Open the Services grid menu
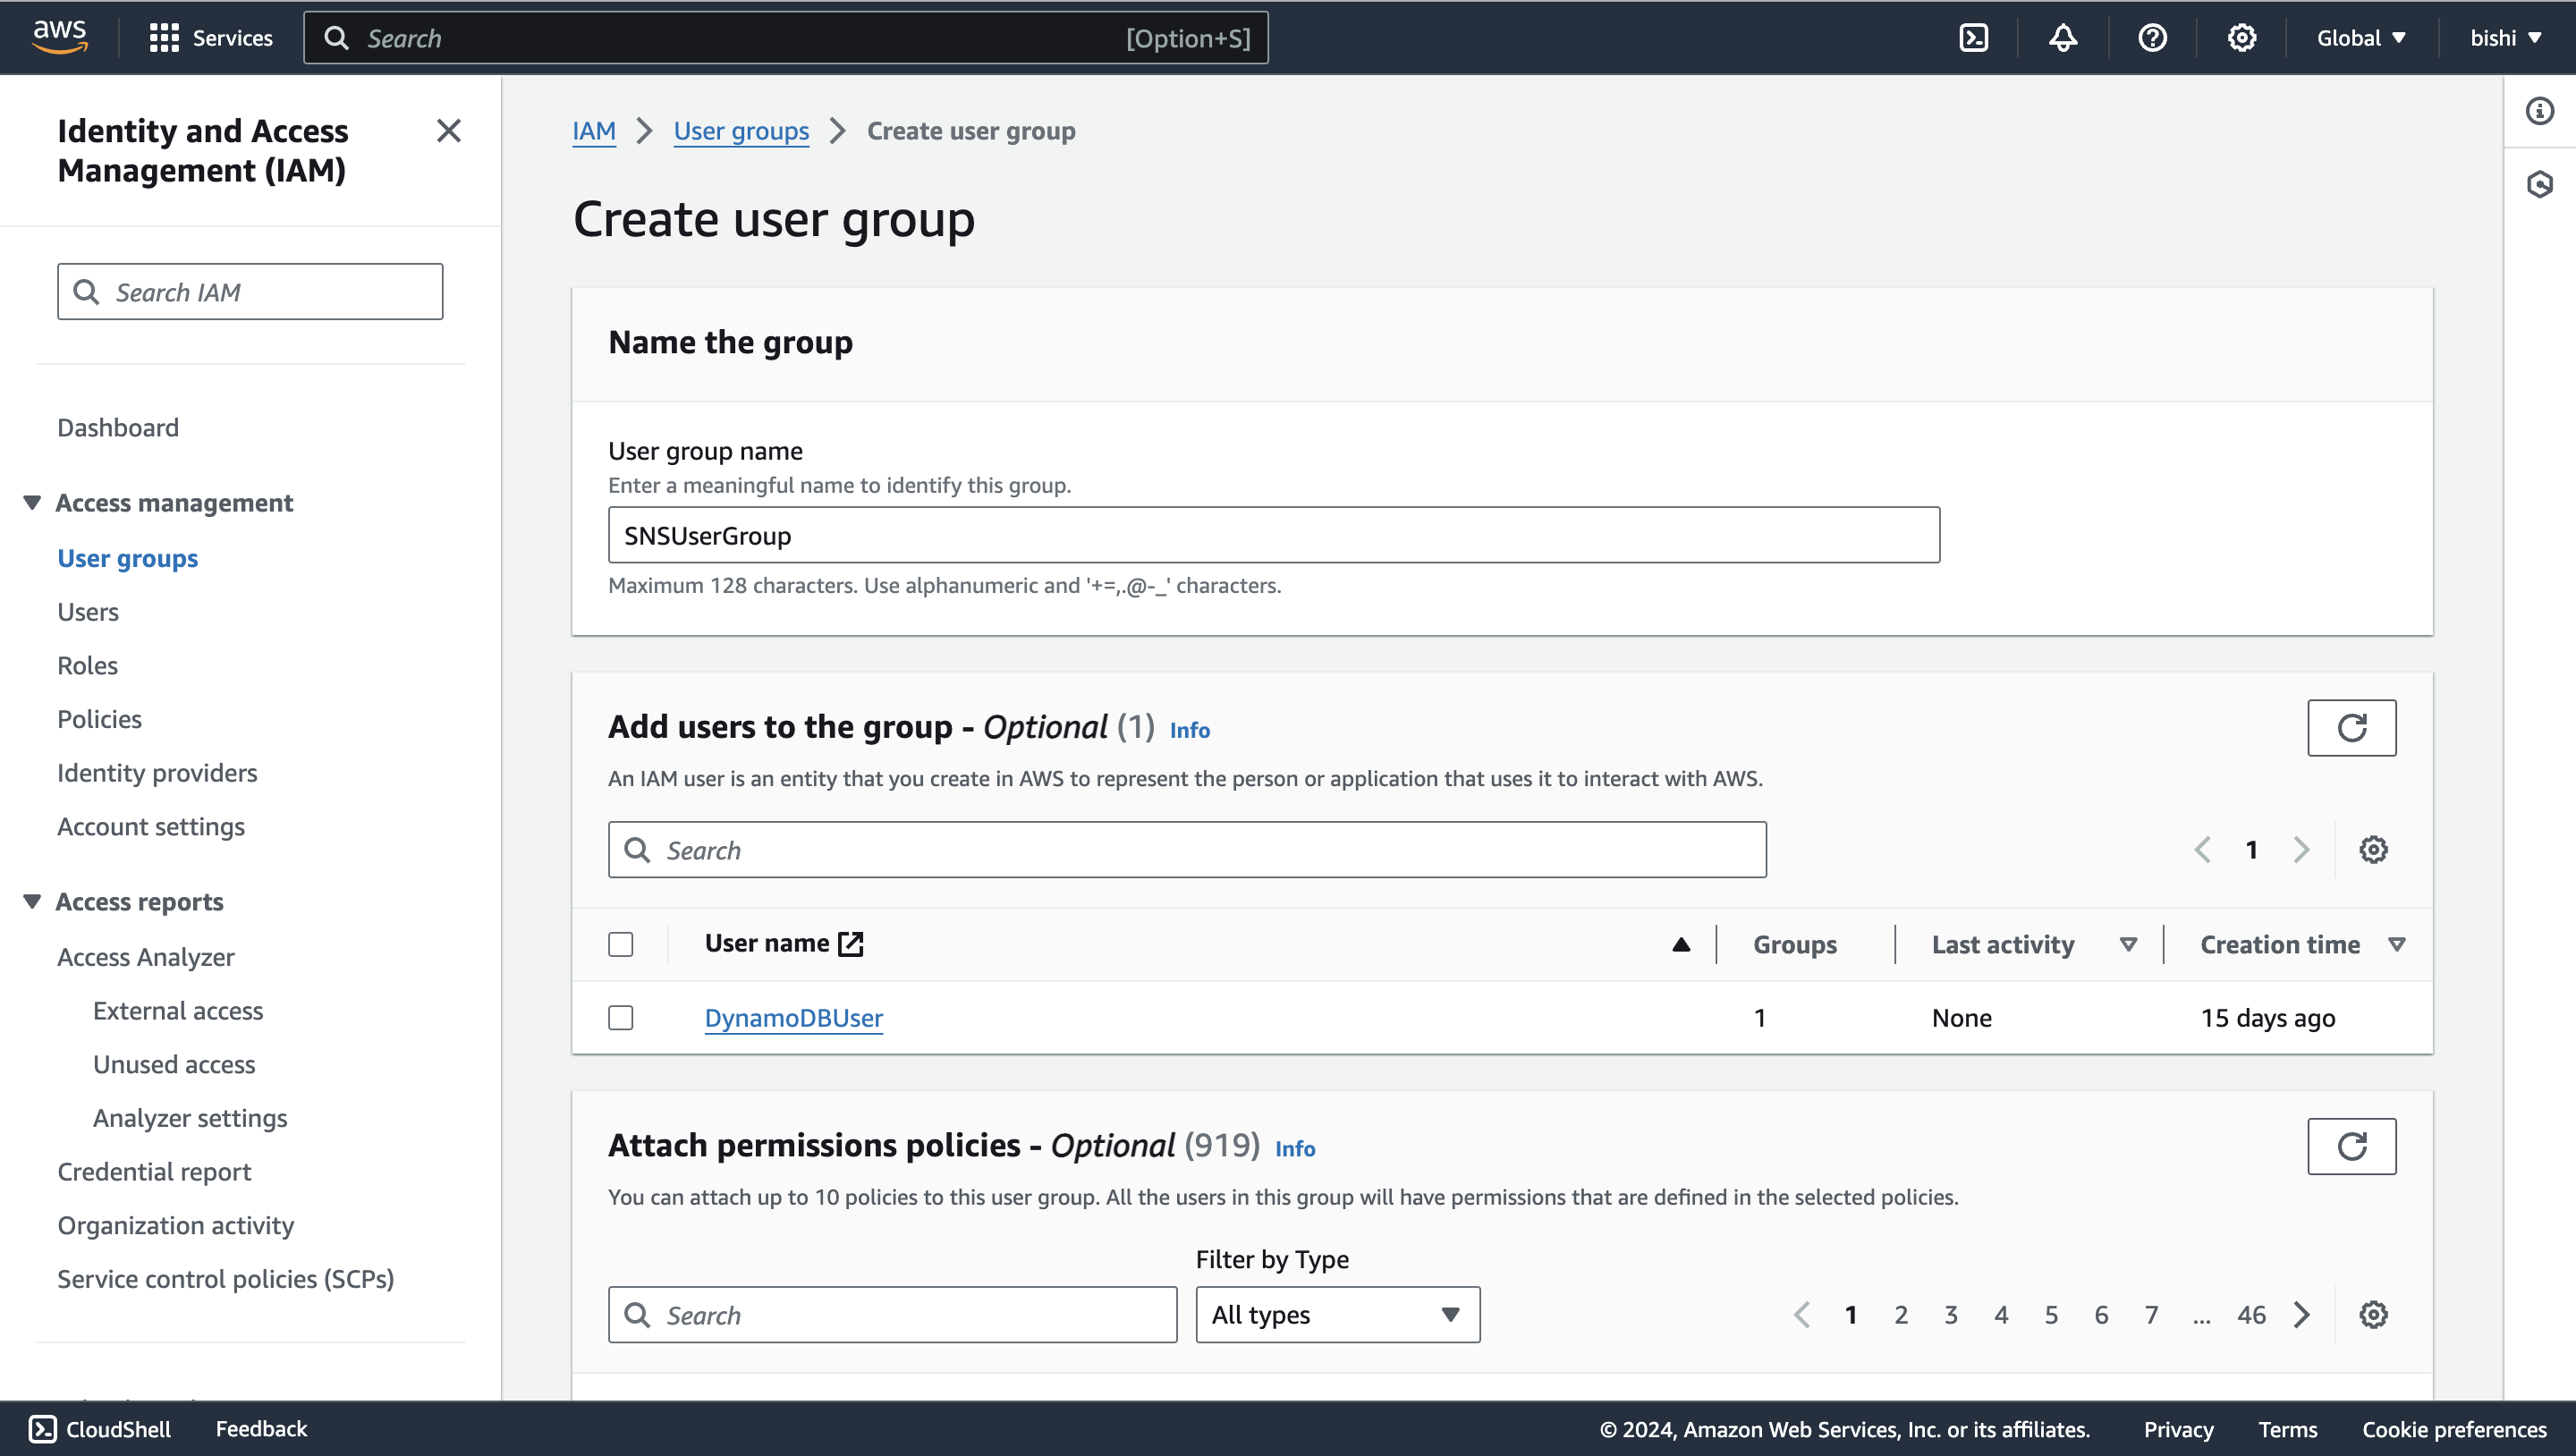This screenshot has width=2576, height=1456. pyautogui.click(x=210, y=38)
